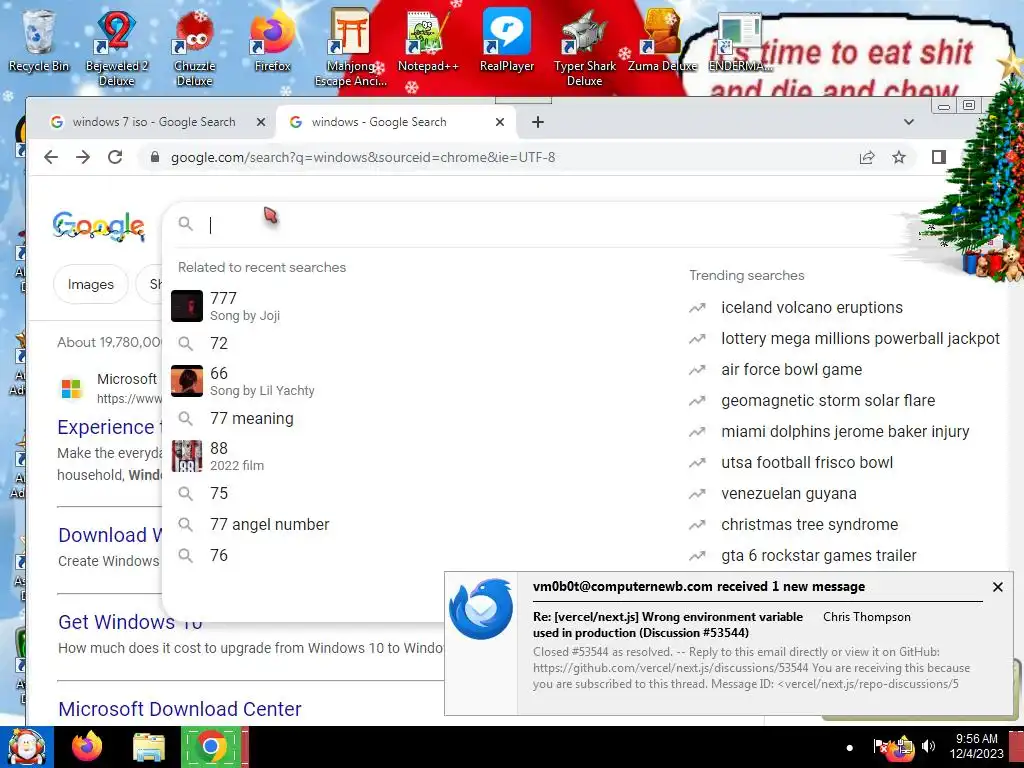Launch Zuma Deluxe shortcut
1024x768 pixels.
point(662,40)
